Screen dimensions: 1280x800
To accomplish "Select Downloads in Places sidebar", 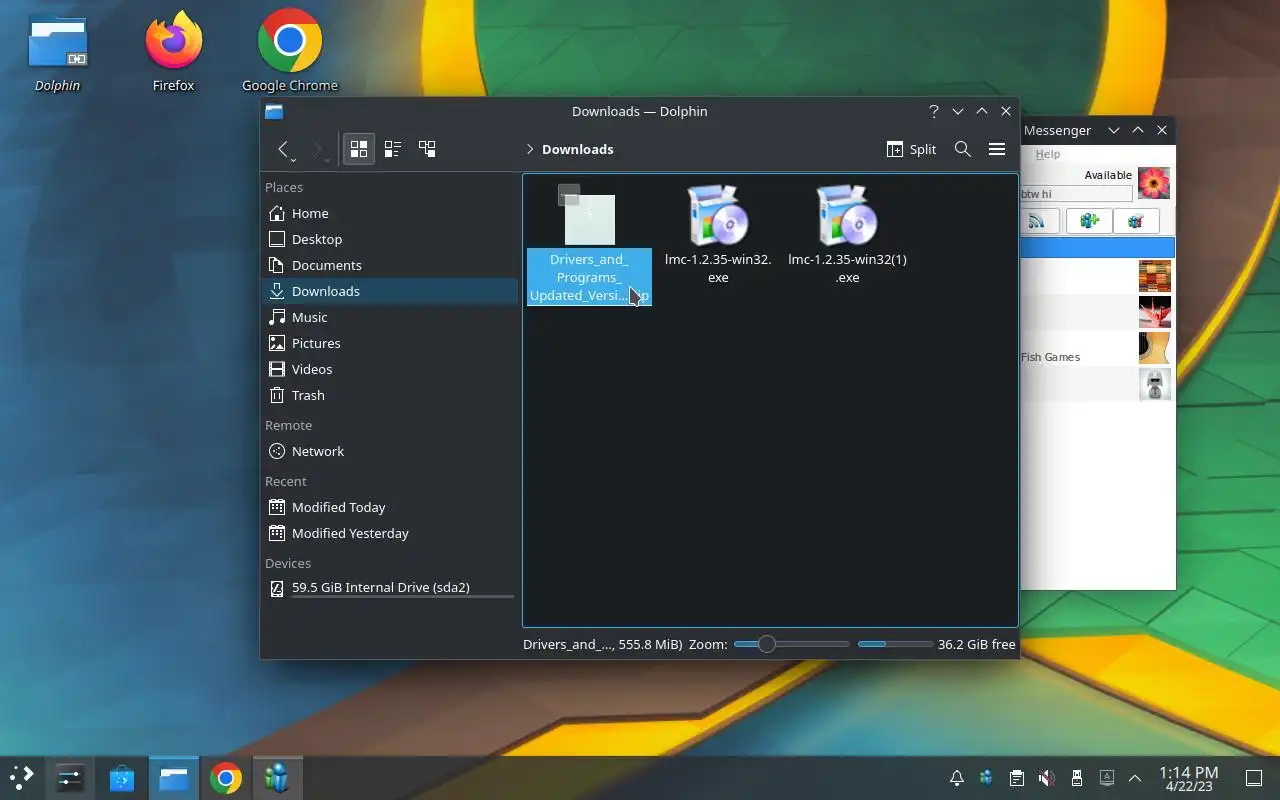I will pos(390,291).
